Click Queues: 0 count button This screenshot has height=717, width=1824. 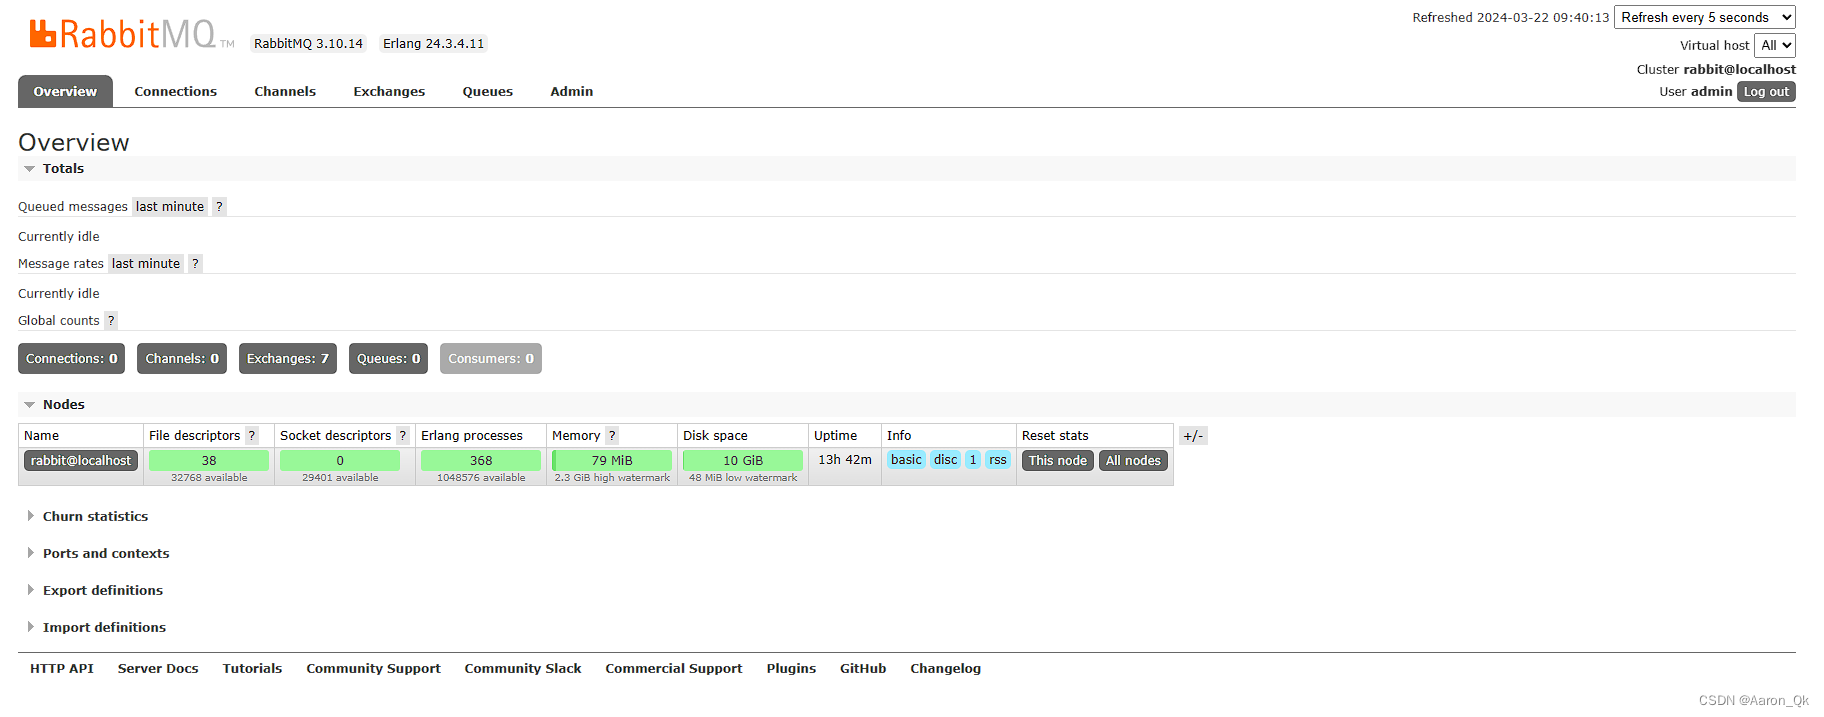(x=389, y=359)
